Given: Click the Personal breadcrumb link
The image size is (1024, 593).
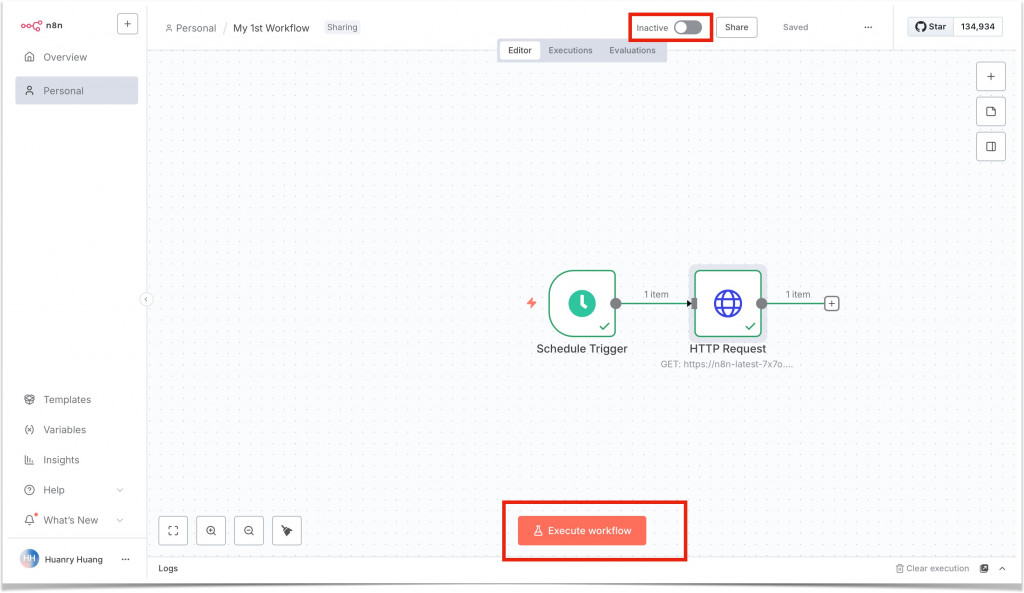Looking at the screenshot, I should click(191, 28).
